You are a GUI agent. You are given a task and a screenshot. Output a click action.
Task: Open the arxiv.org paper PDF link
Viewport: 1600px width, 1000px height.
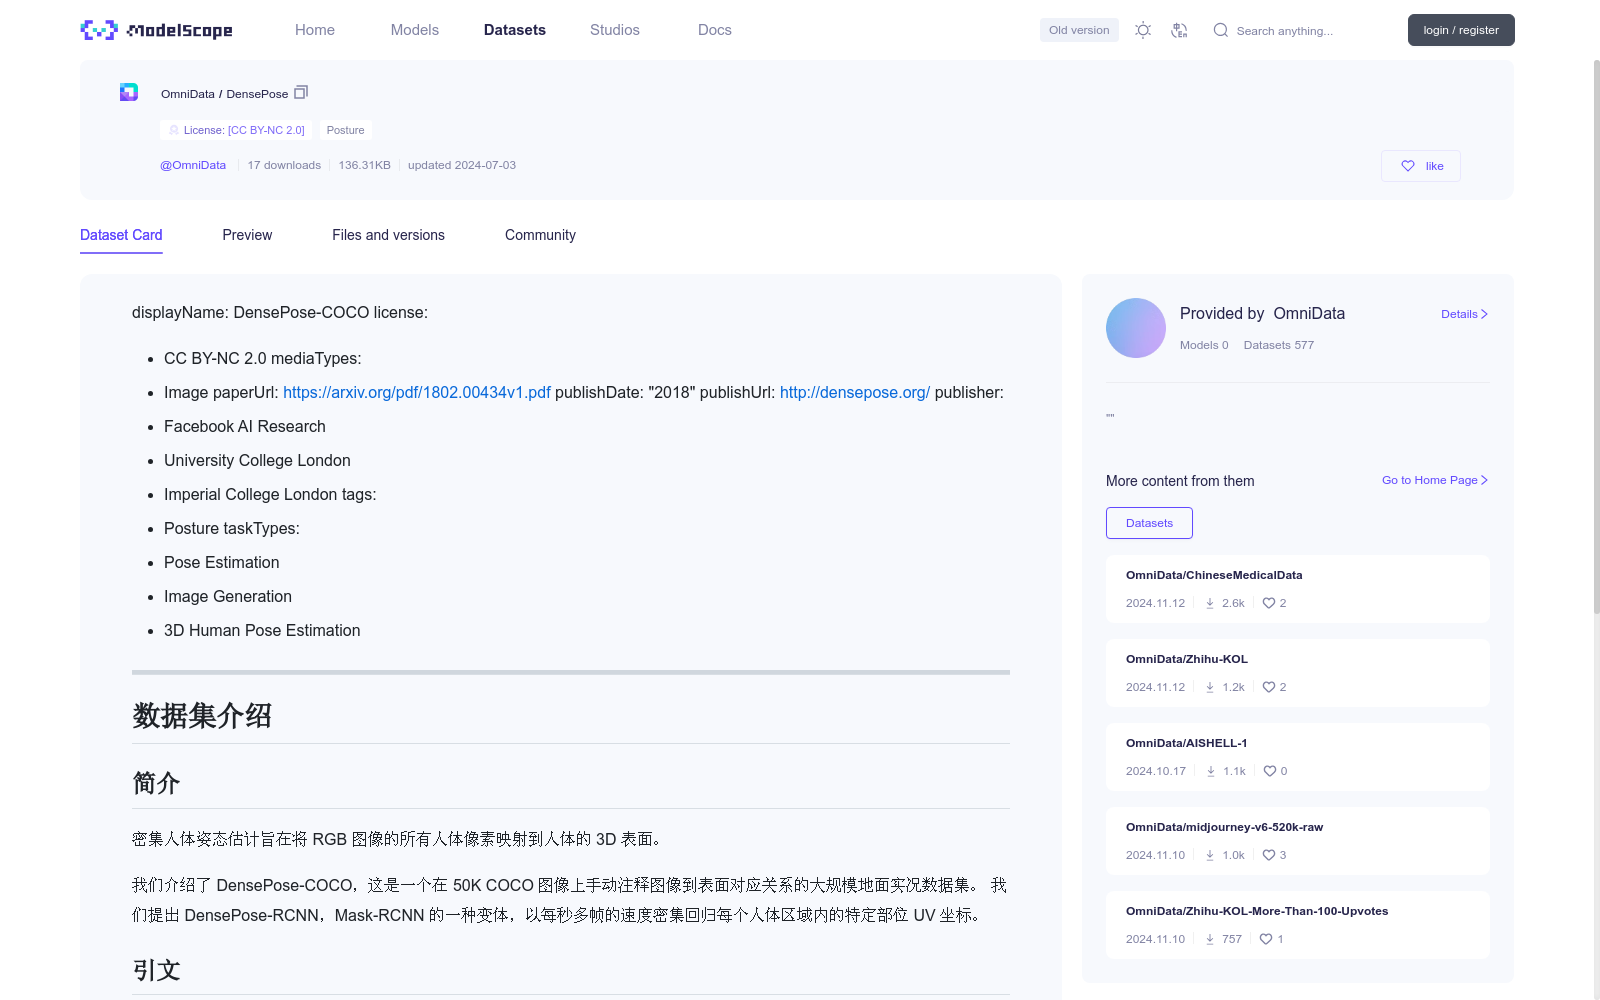(416, 392)
